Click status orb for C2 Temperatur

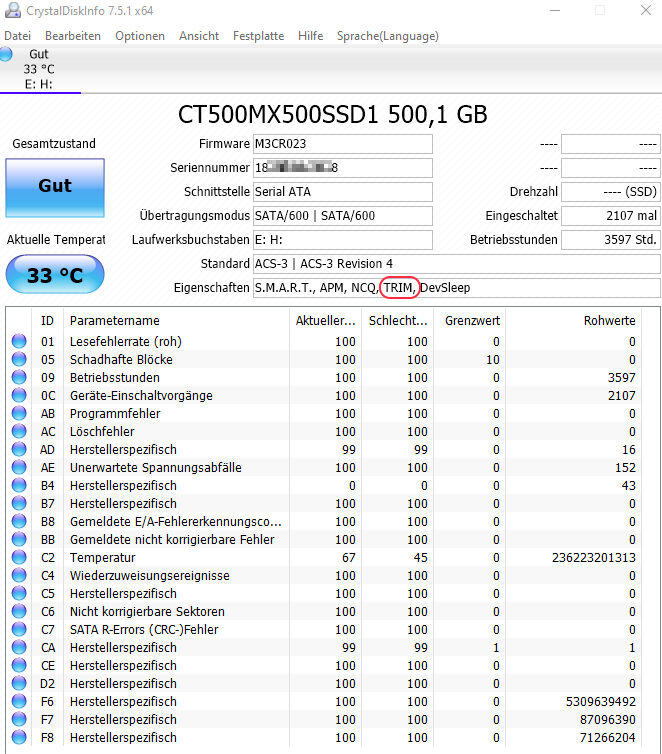[x=19, y=557]
